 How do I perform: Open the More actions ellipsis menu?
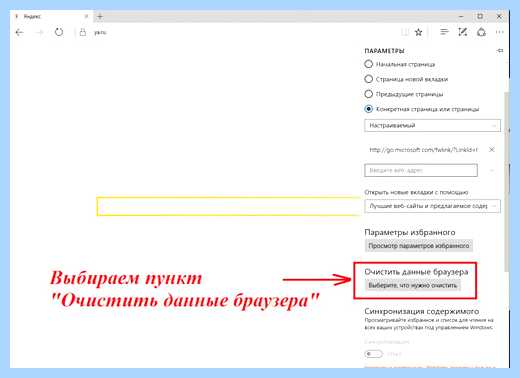click(x=499, y=32)
